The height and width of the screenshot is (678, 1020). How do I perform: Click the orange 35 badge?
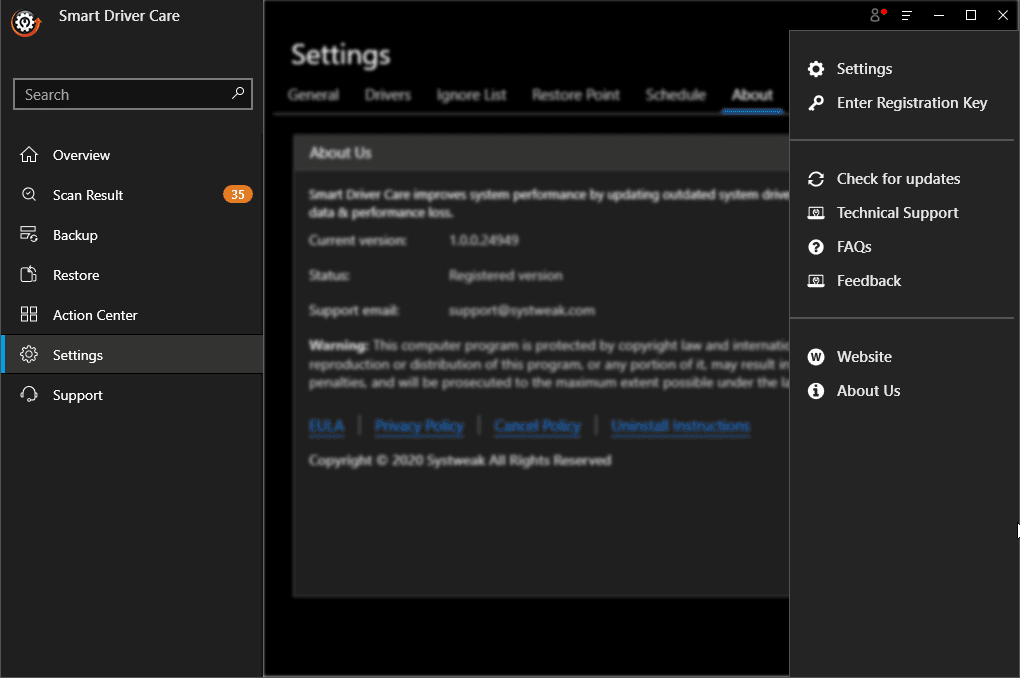[x=238, y=195]
